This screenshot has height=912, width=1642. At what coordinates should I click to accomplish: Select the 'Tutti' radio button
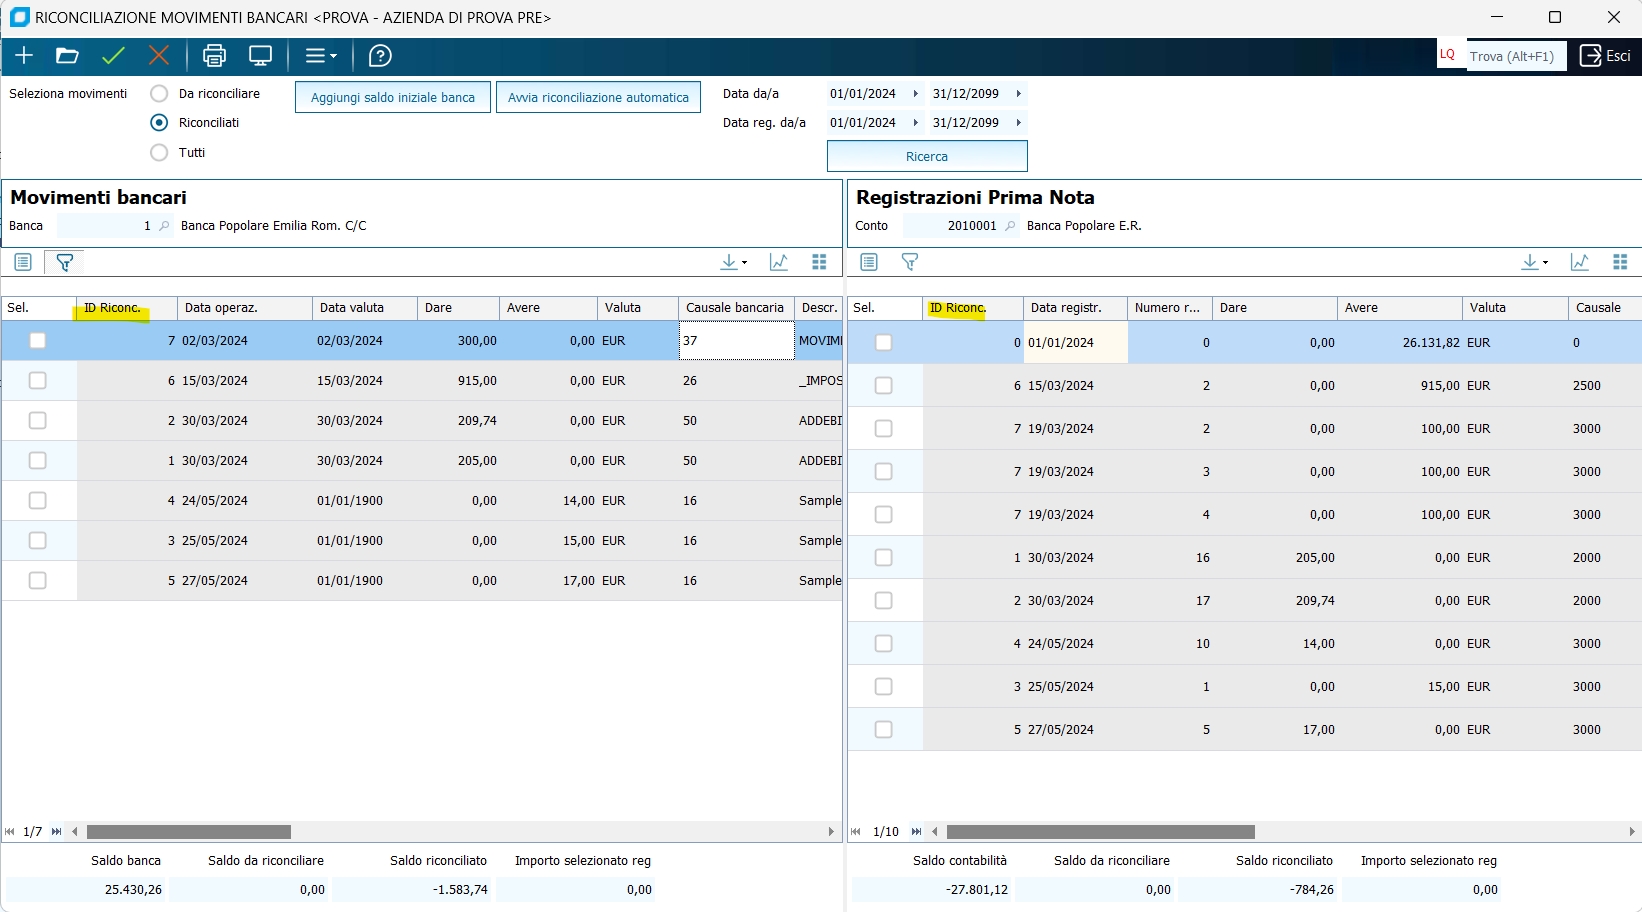(159, 153)
